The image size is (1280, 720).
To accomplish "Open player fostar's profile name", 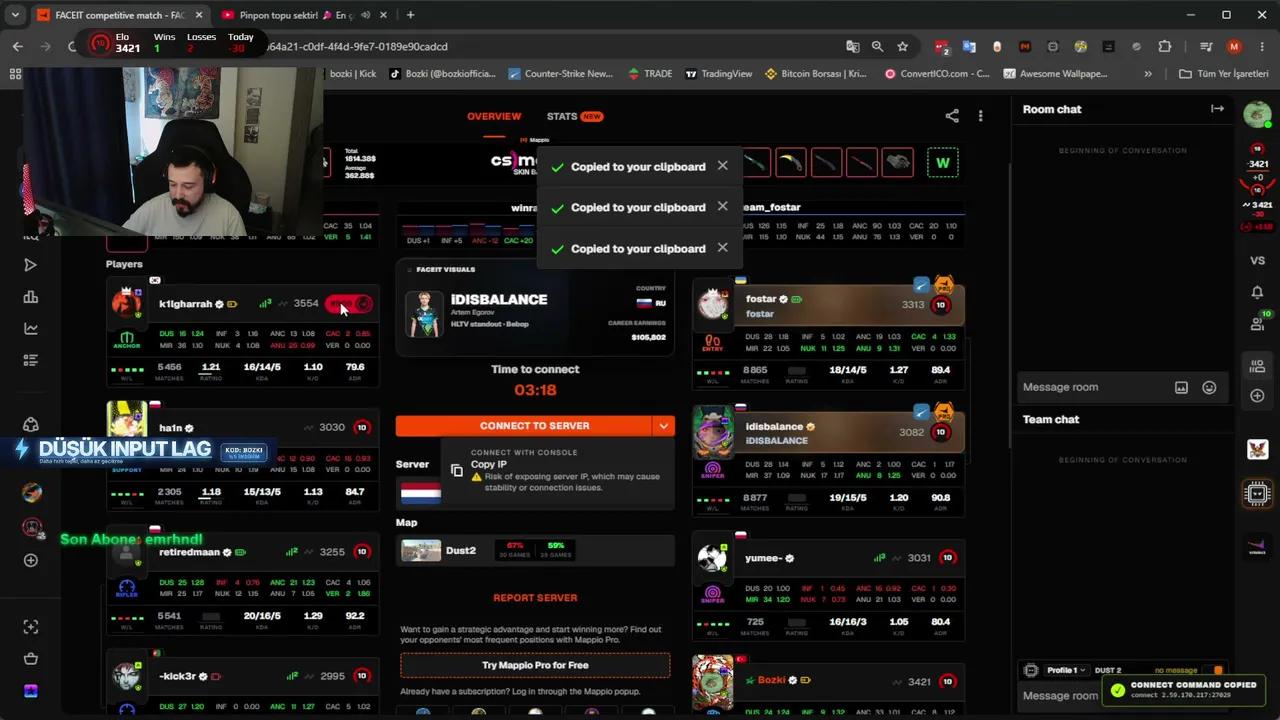I will [x=761, y=299].
